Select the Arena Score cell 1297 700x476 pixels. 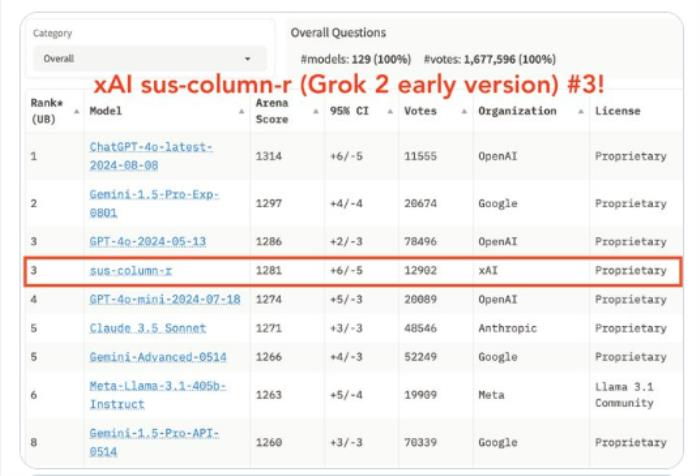(x=269, y=204)
